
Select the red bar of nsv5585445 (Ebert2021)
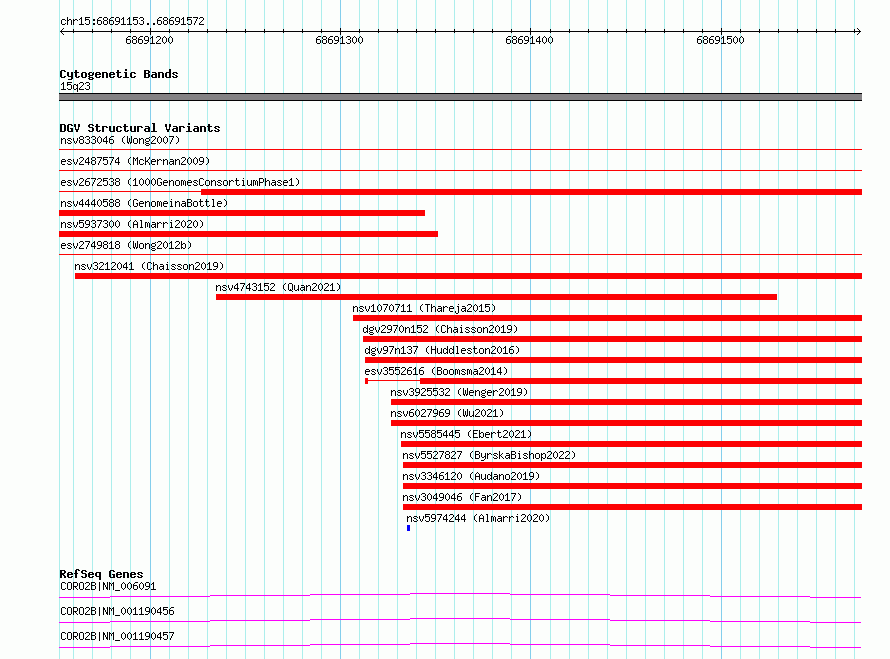[x=631, y=444]
